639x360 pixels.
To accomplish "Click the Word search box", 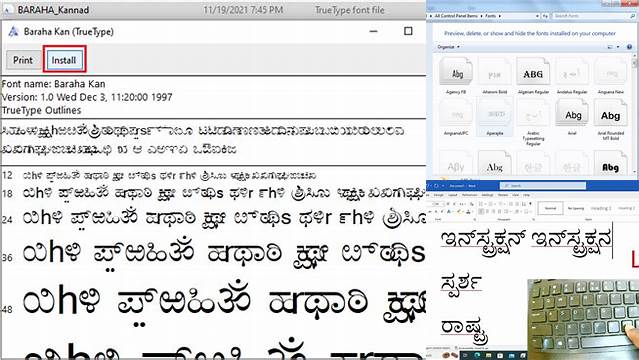I will point(542,186).
